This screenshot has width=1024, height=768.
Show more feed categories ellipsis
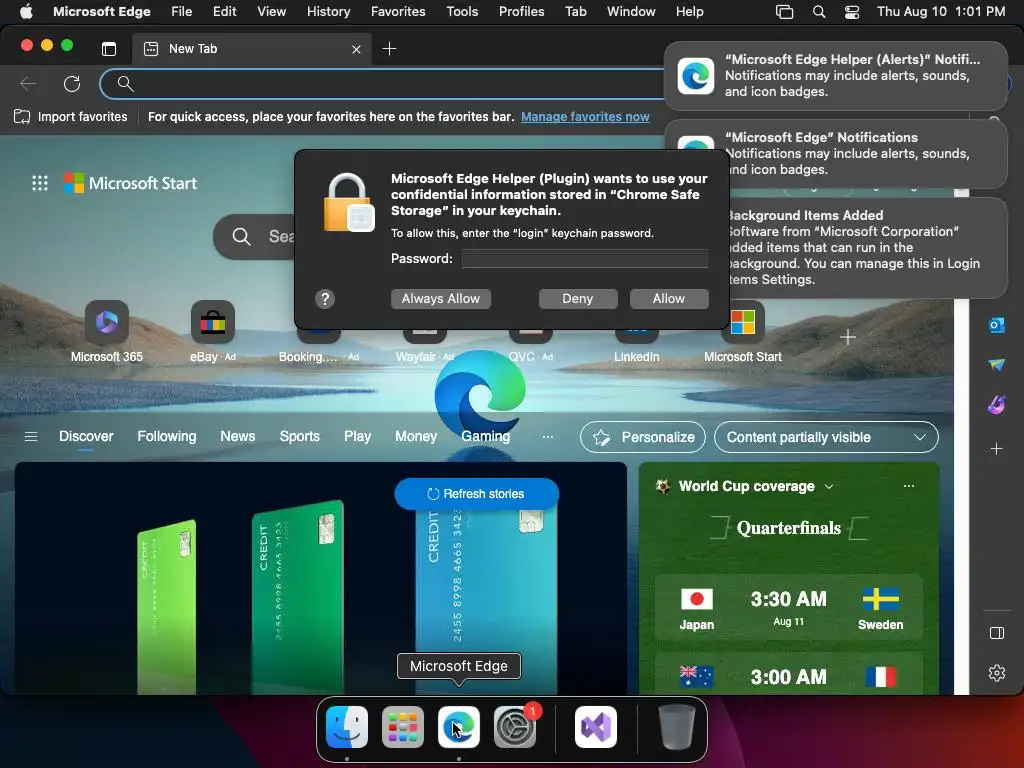click(548, 436)
